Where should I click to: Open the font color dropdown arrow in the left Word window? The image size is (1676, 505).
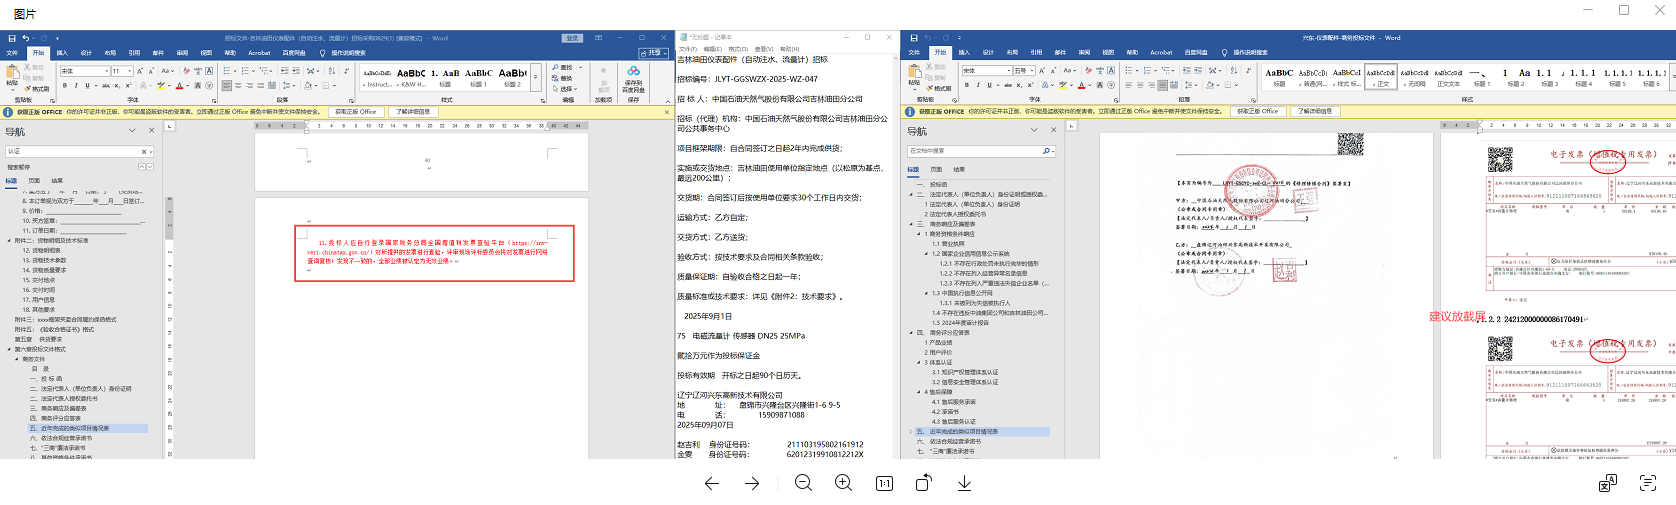tap(188, 85)
